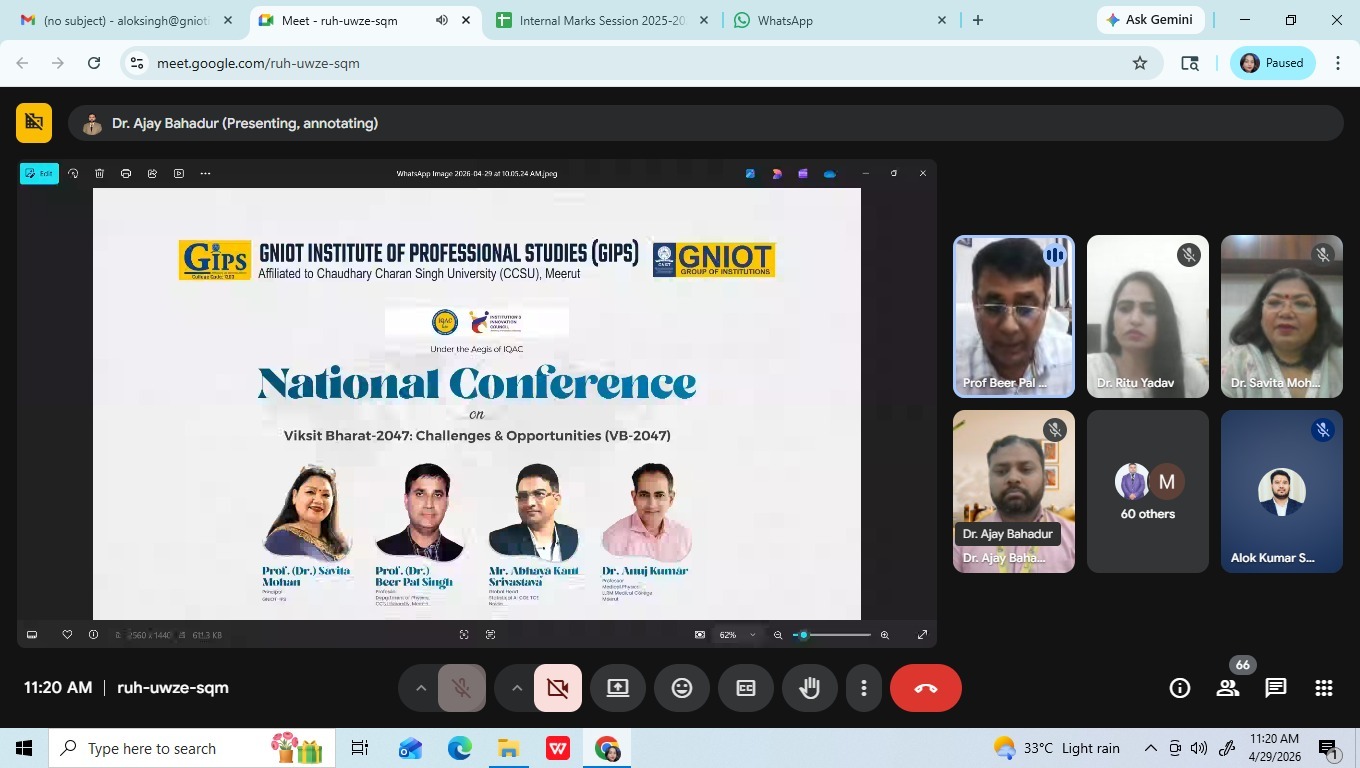Screen dimensions: 1360x768
Task: Click the Share screen button
Action: pos(618,688)
